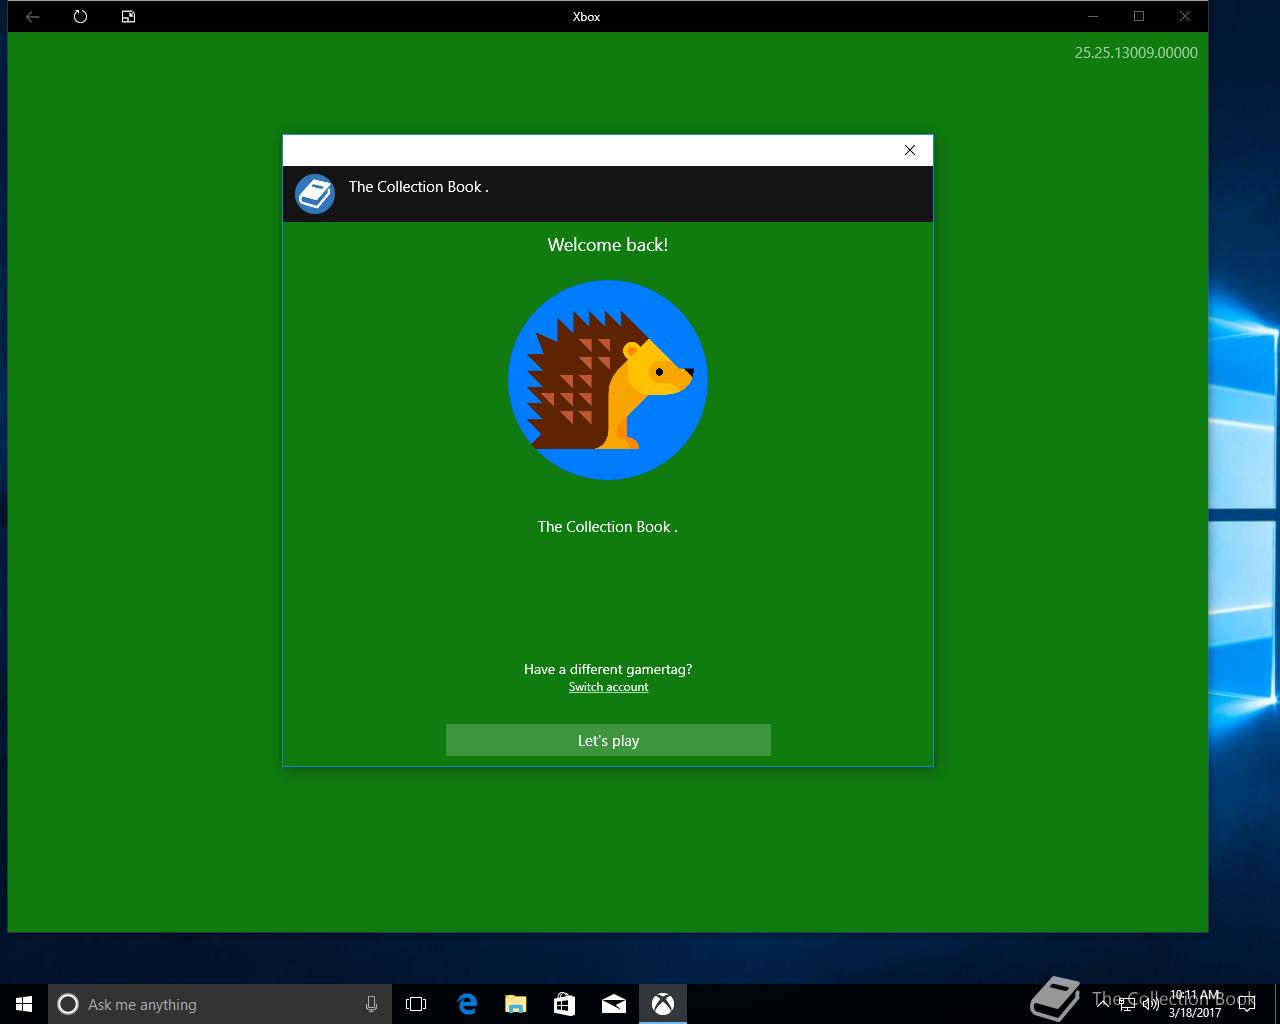Refresh the Xbox app with the reload icon
The image size is (1280, 1024).
[80, 16]
